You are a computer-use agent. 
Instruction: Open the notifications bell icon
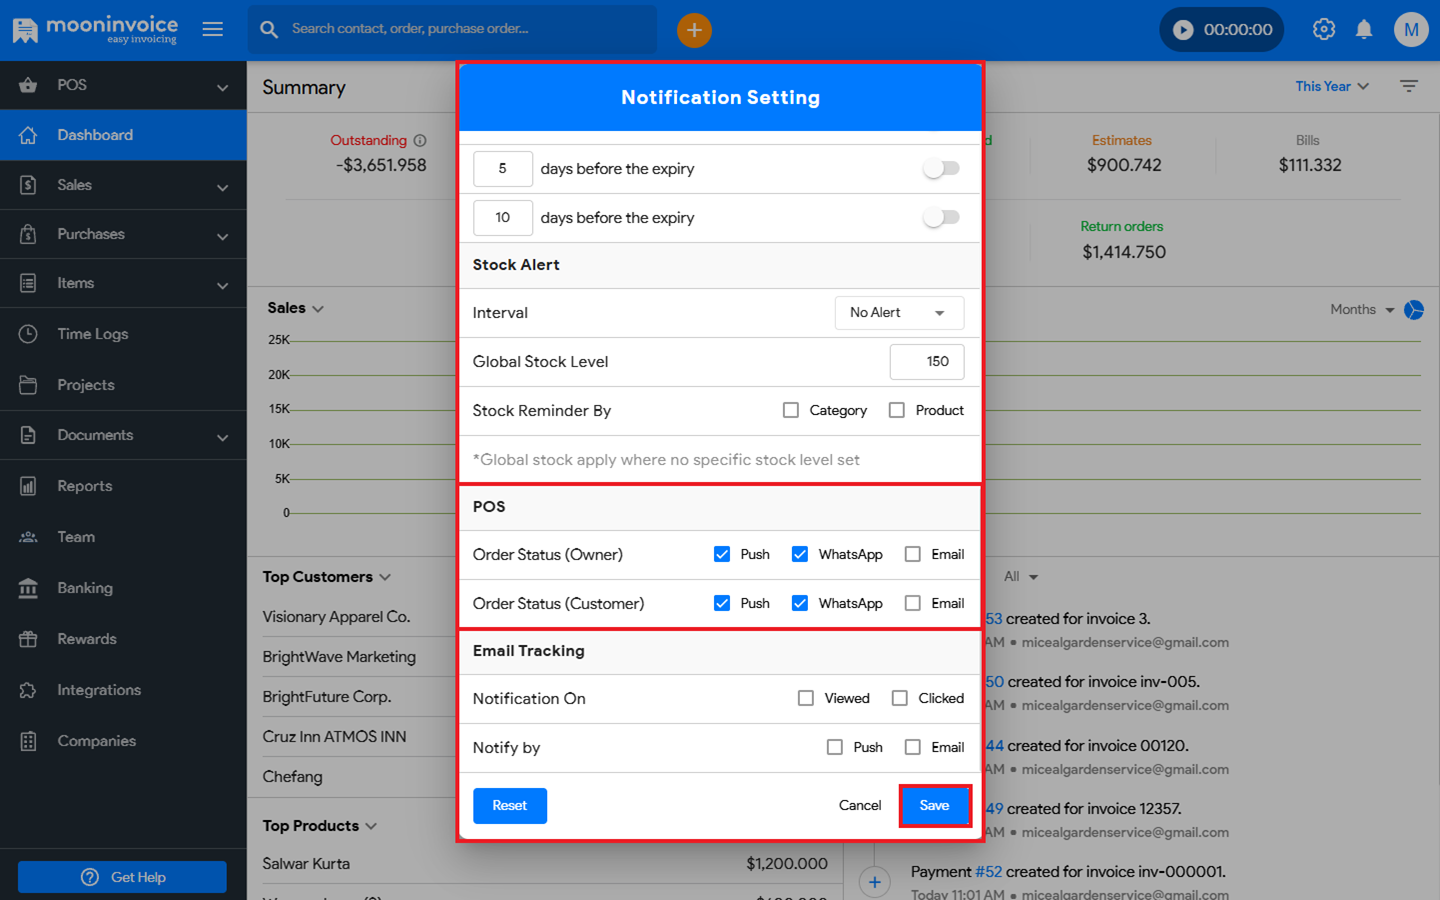click(x=1364, y=30)
